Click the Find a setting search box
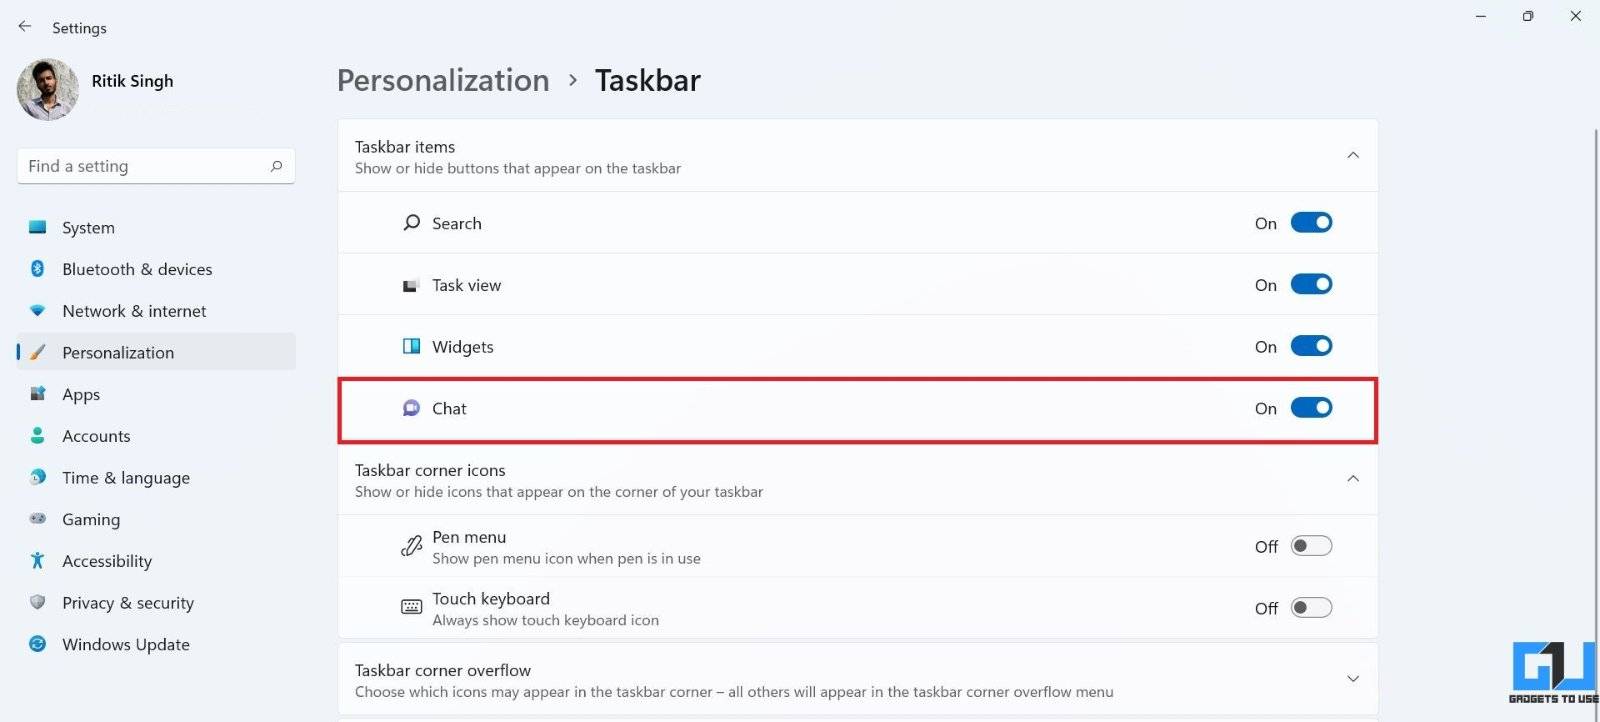Viewport: 1600px width, 722px height. [x=156, y=166]
